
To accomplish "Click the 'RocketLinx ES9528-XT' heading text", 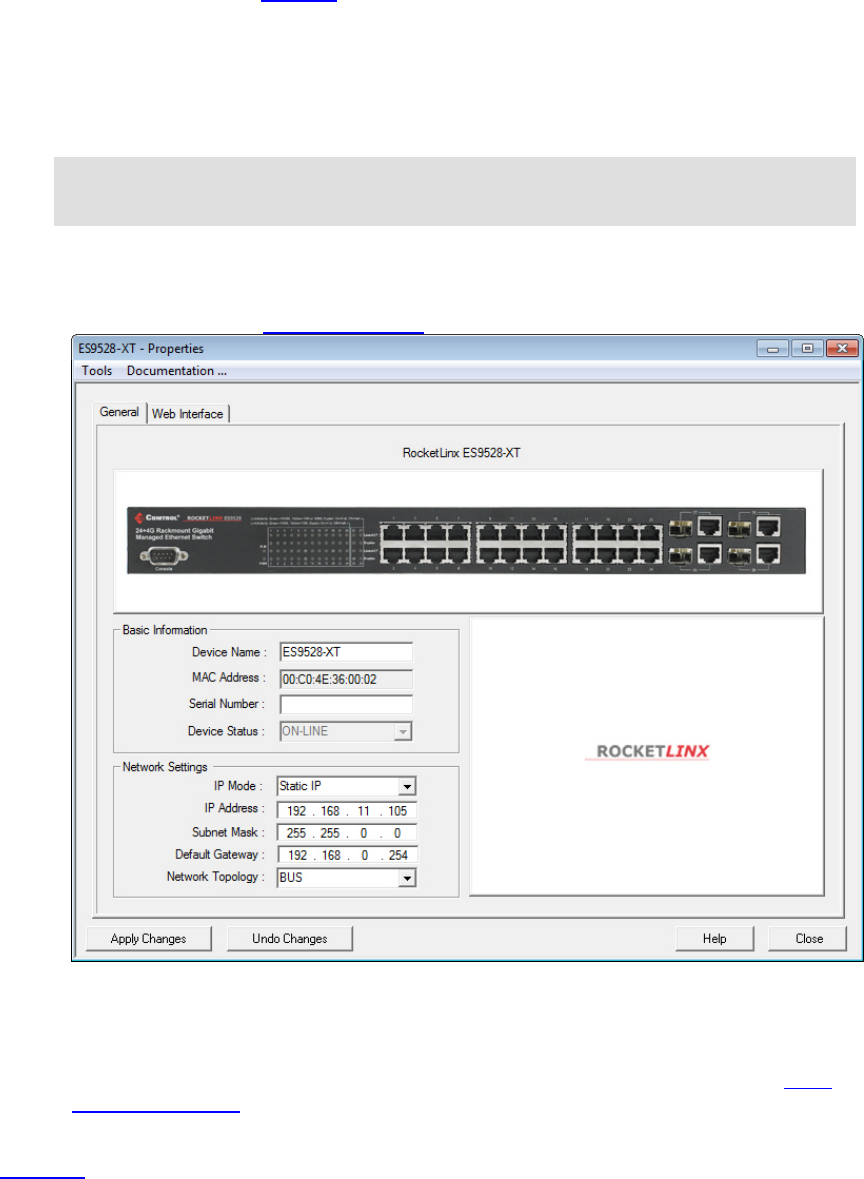I will coord(461,453).
